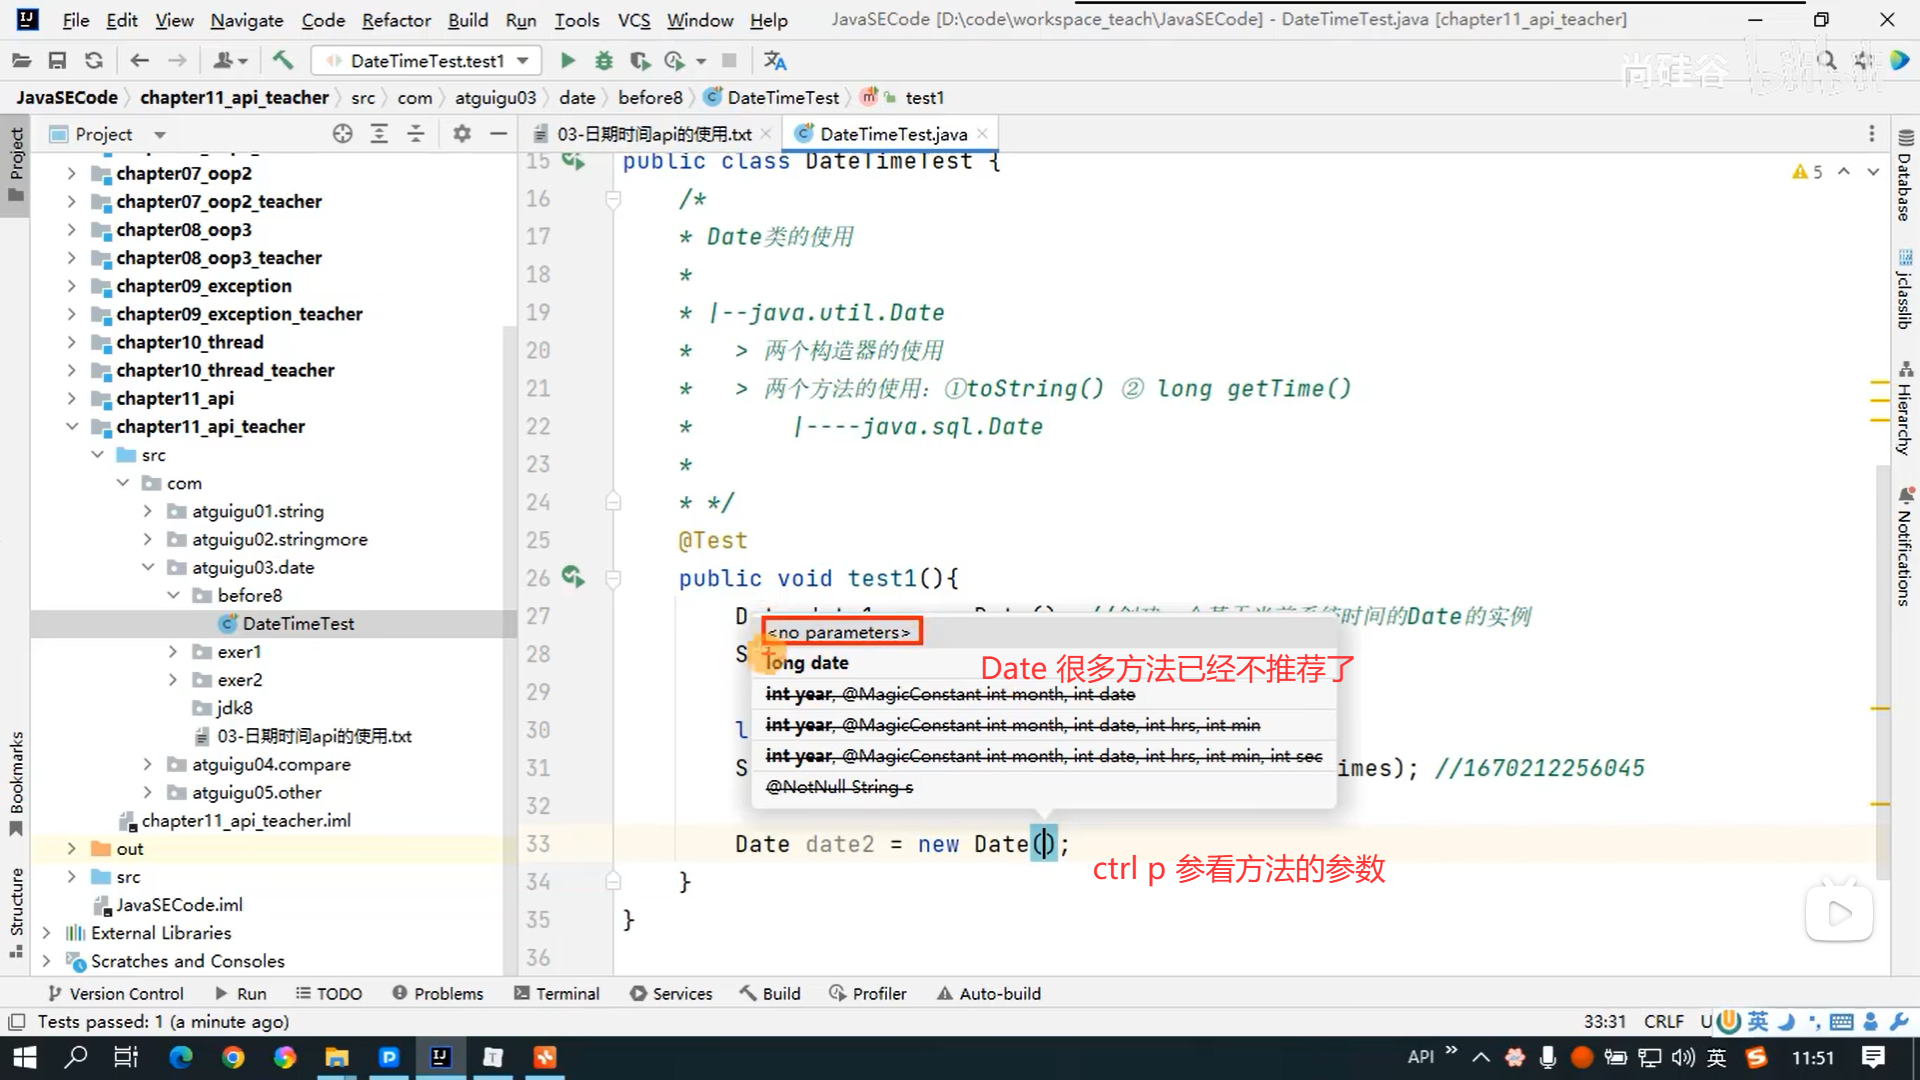The image size is (1920, 1080).
Task: Open IntelliJ IDEA from Windows taskbar
Action: (440, 1057)
